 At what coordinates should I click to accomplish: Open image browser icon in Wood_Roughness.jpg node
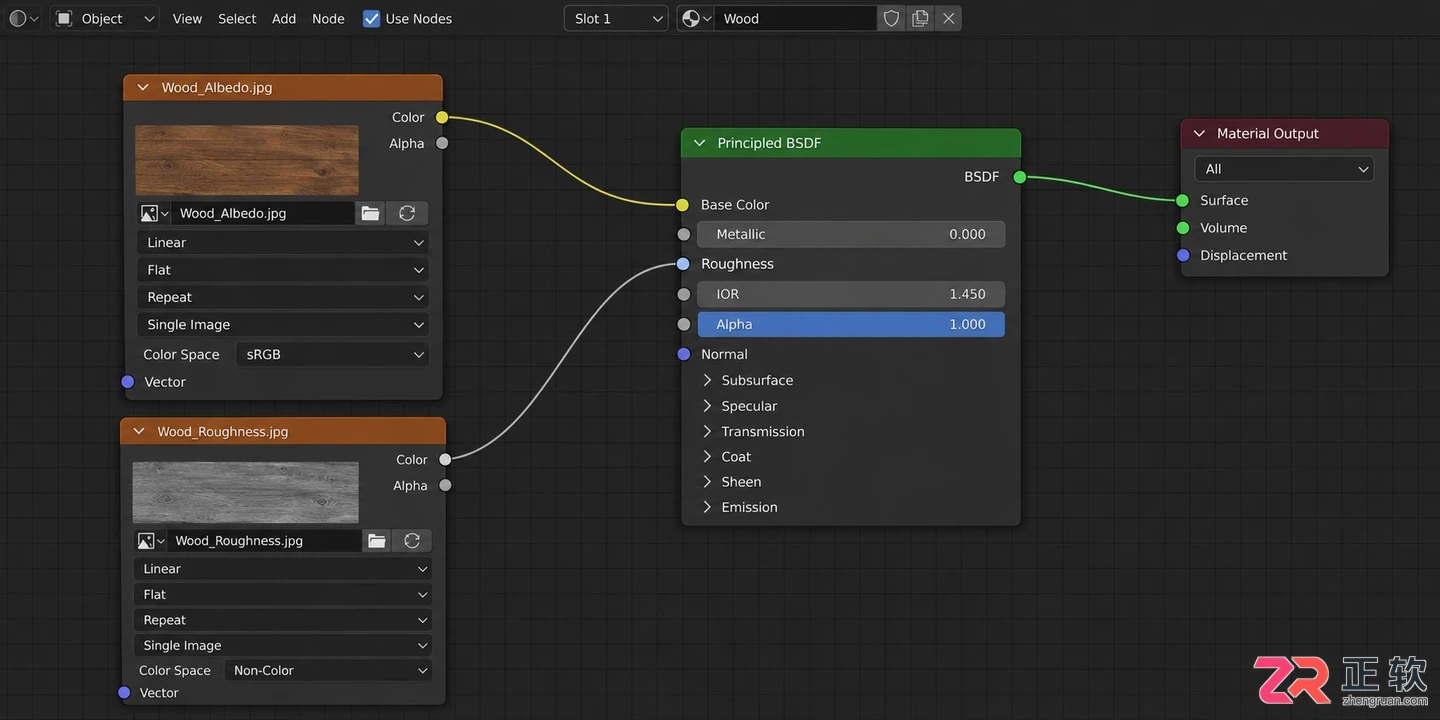(150, 541)
